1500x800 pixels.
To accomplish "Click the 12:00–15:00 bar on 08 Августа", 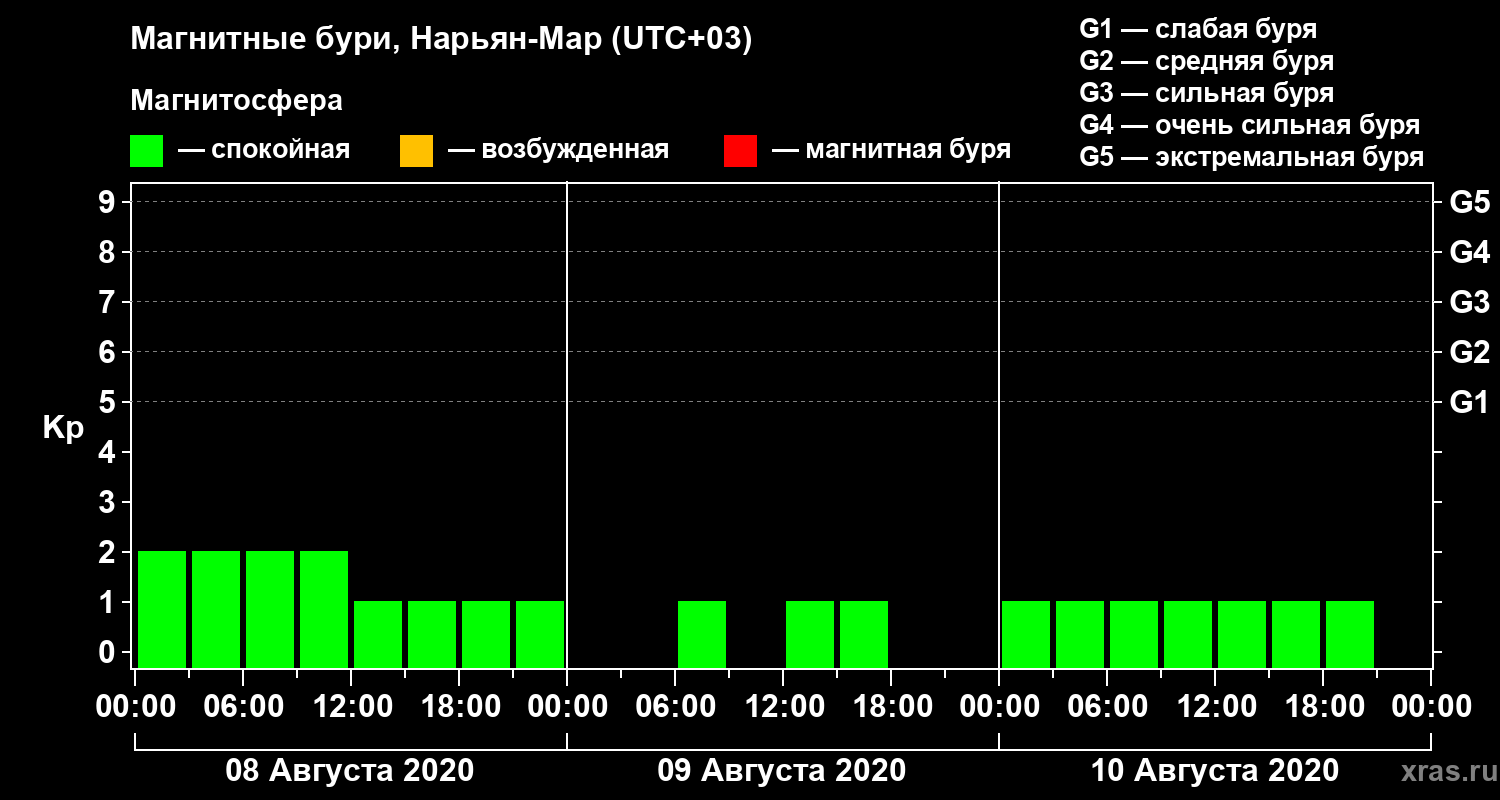I will pyautogui.click(x=378, y=634).
